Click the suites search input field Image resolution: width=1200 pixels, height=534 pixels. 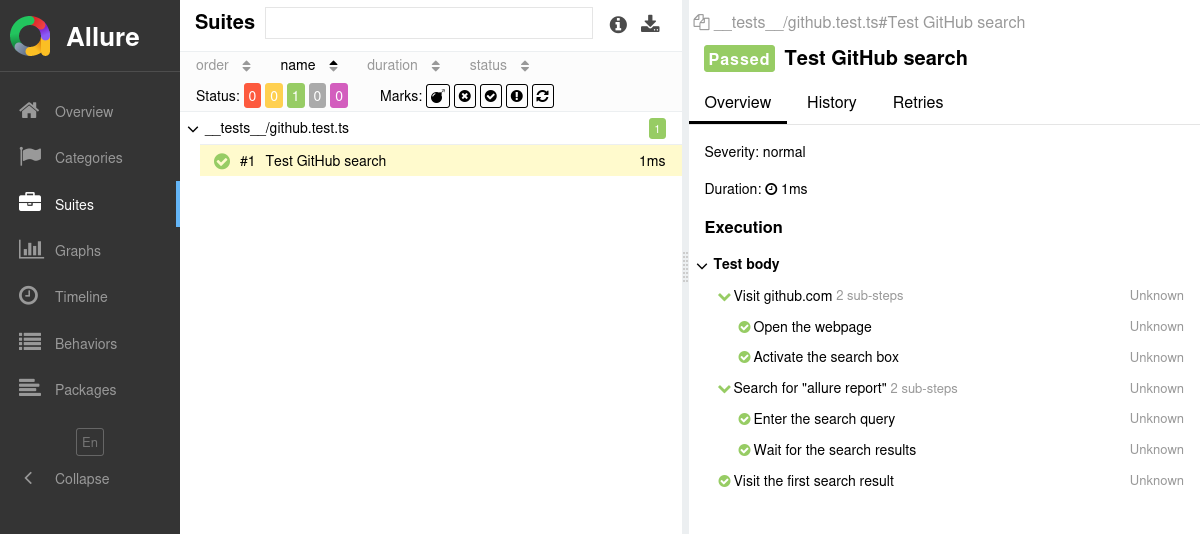[429, 23]
